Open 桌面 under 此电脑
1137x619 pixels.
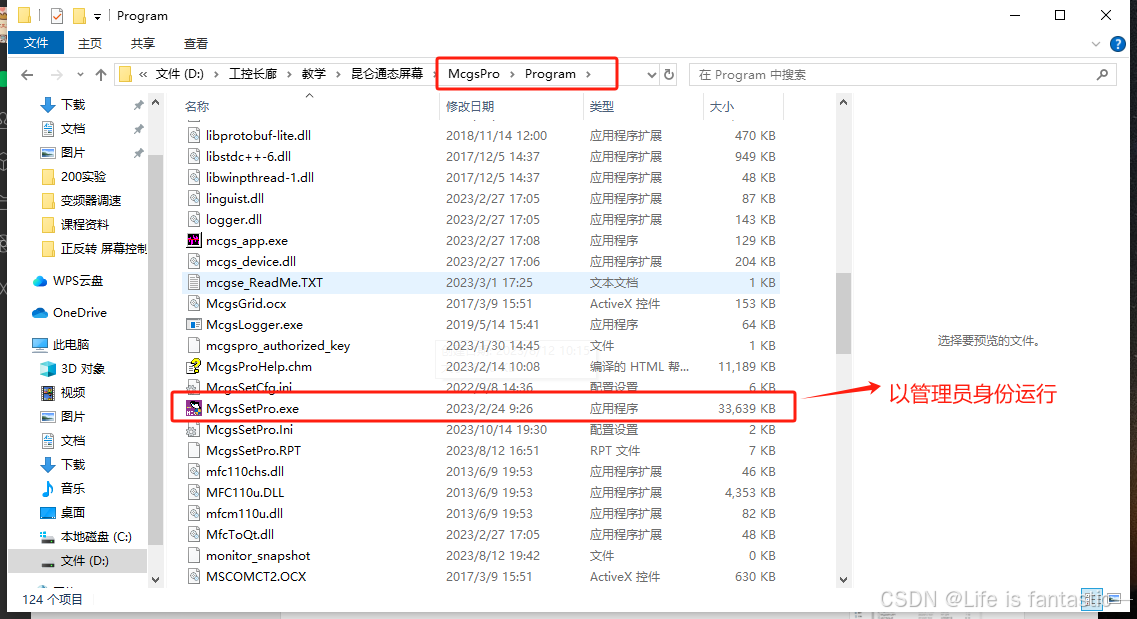click(x=73, y=512)
